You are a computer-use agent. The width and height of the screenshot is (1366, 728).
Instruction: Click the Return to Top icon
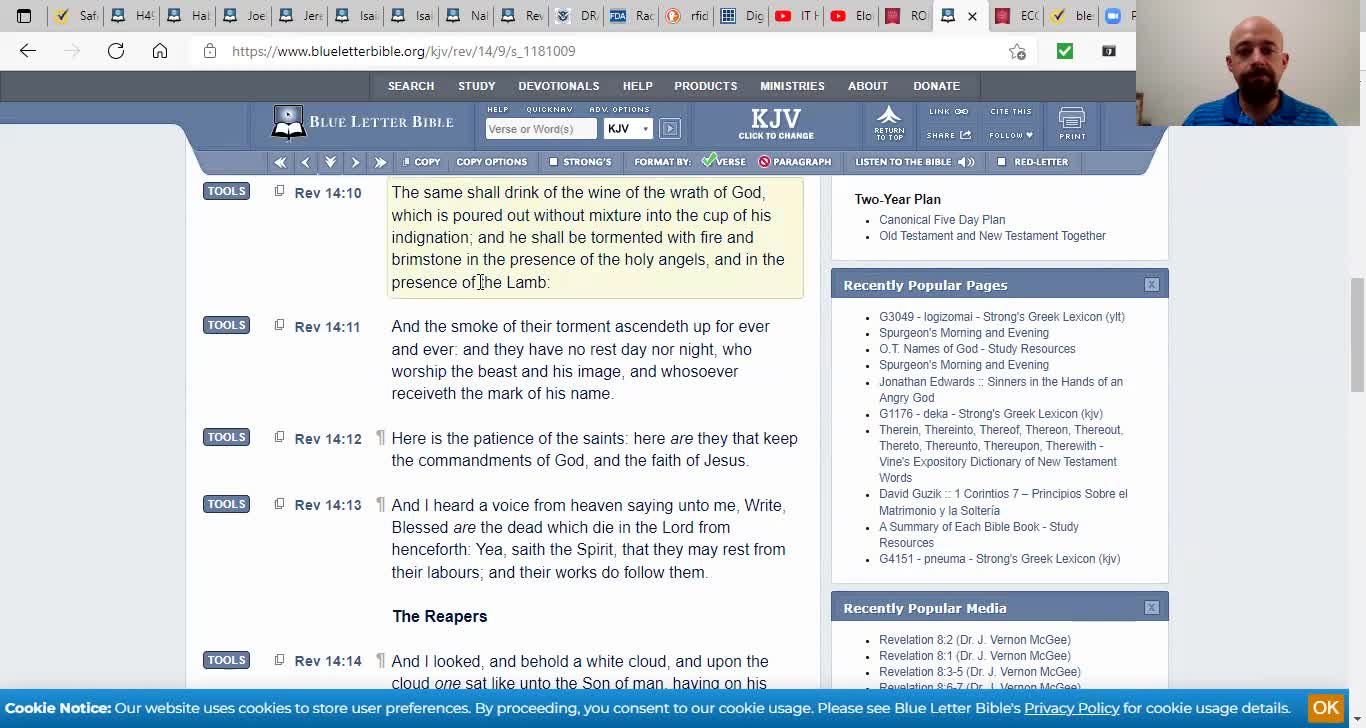coord(889,123)
